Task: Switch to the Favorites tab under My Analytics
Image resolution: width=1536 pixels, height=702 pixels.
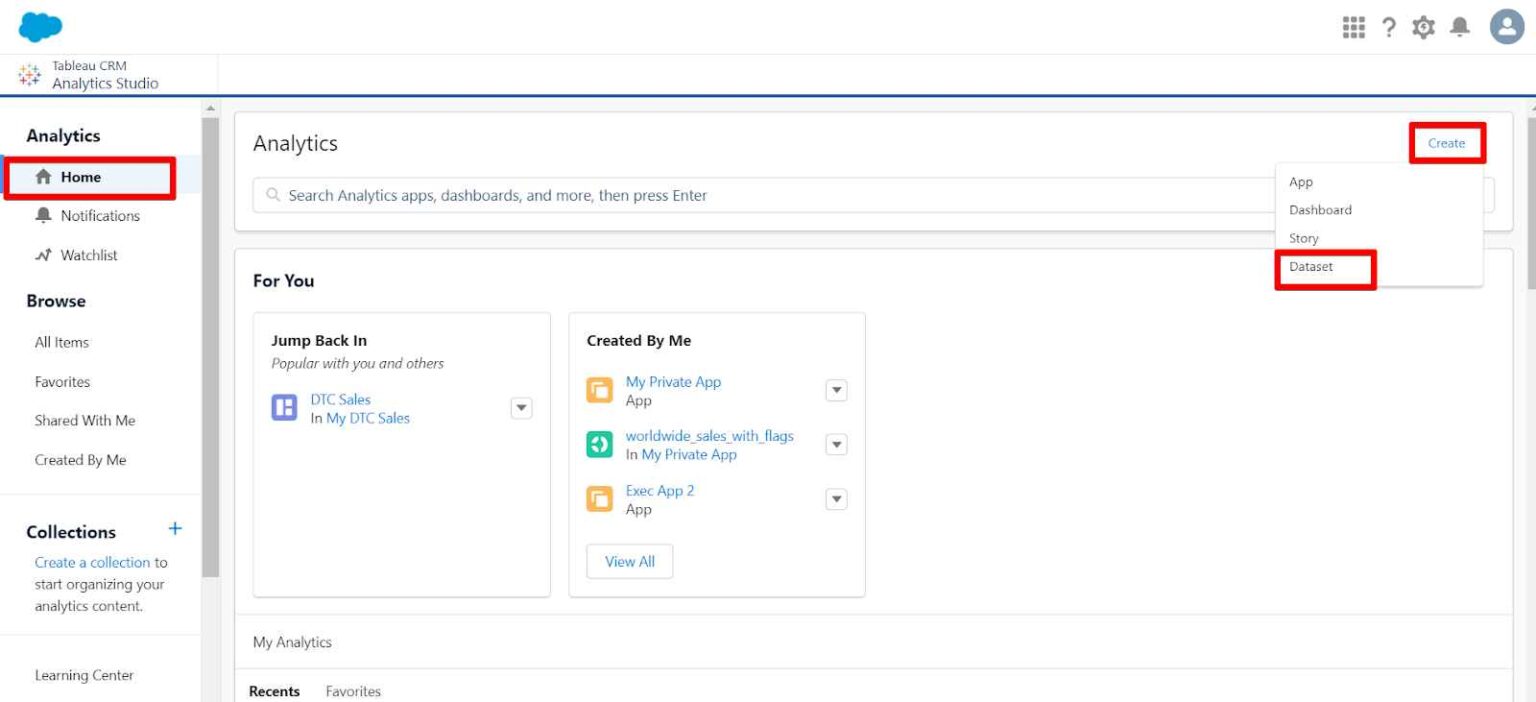Action: [x=353, y=691]
